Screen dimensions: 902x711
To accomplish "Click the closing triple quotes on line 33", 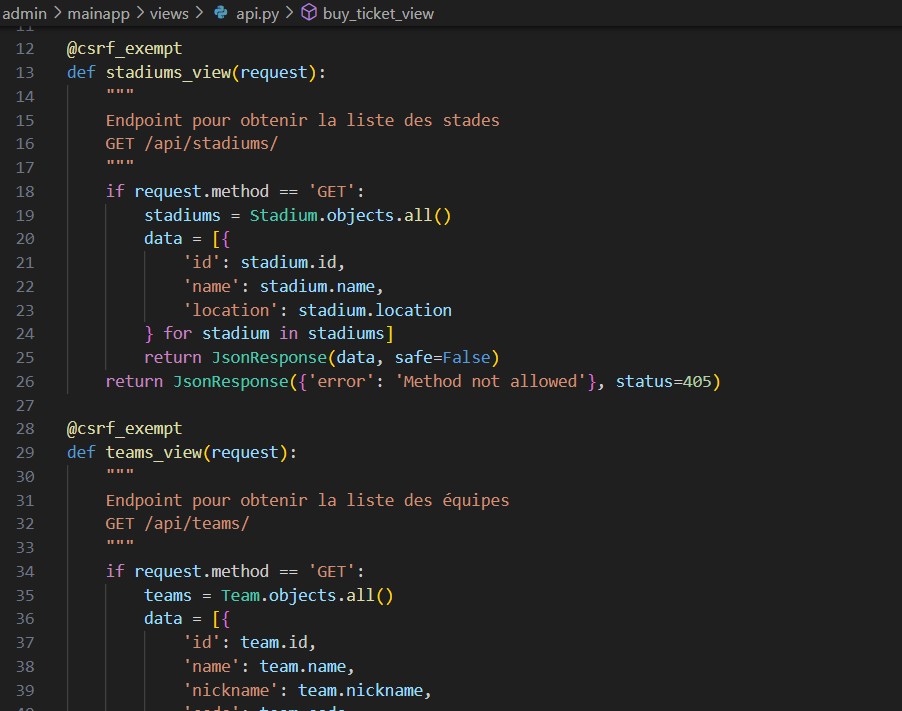I will click(120, 544).
